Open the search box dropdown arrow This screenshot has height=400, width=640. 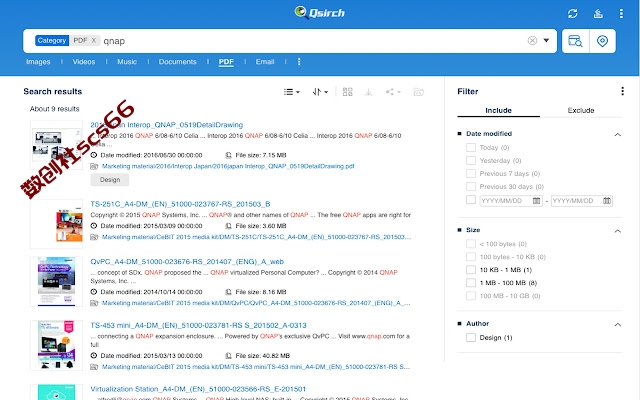[x=546, y=40]
